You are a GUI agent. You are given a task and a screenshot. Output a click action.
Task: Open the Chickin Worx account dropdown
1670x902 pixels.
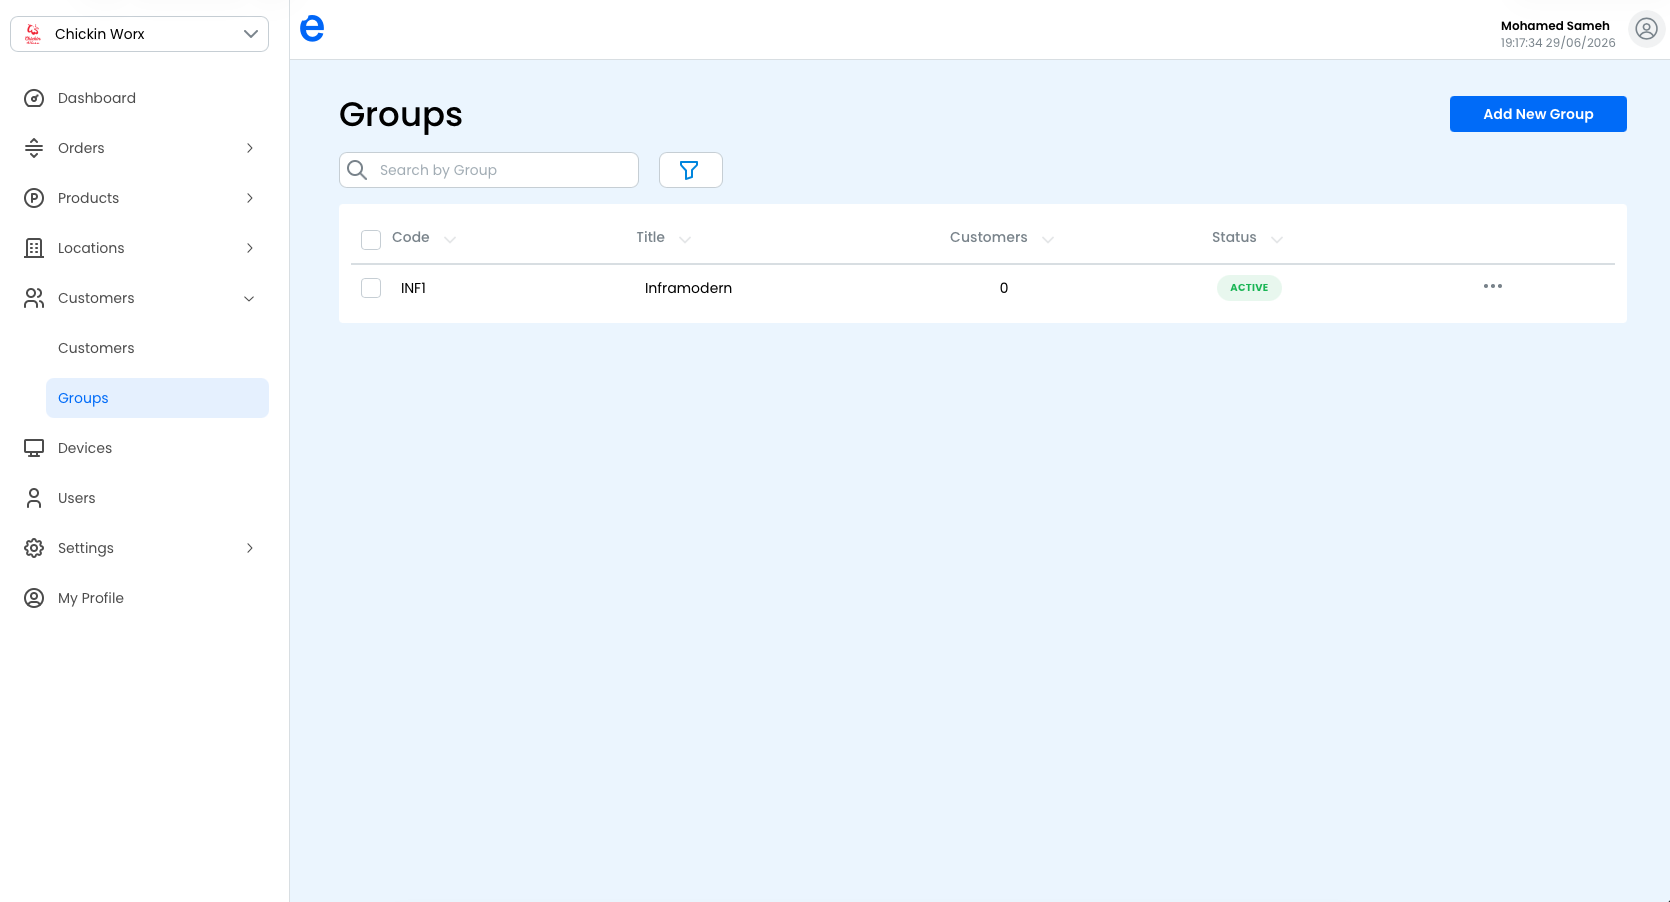[x=139, y=34]
